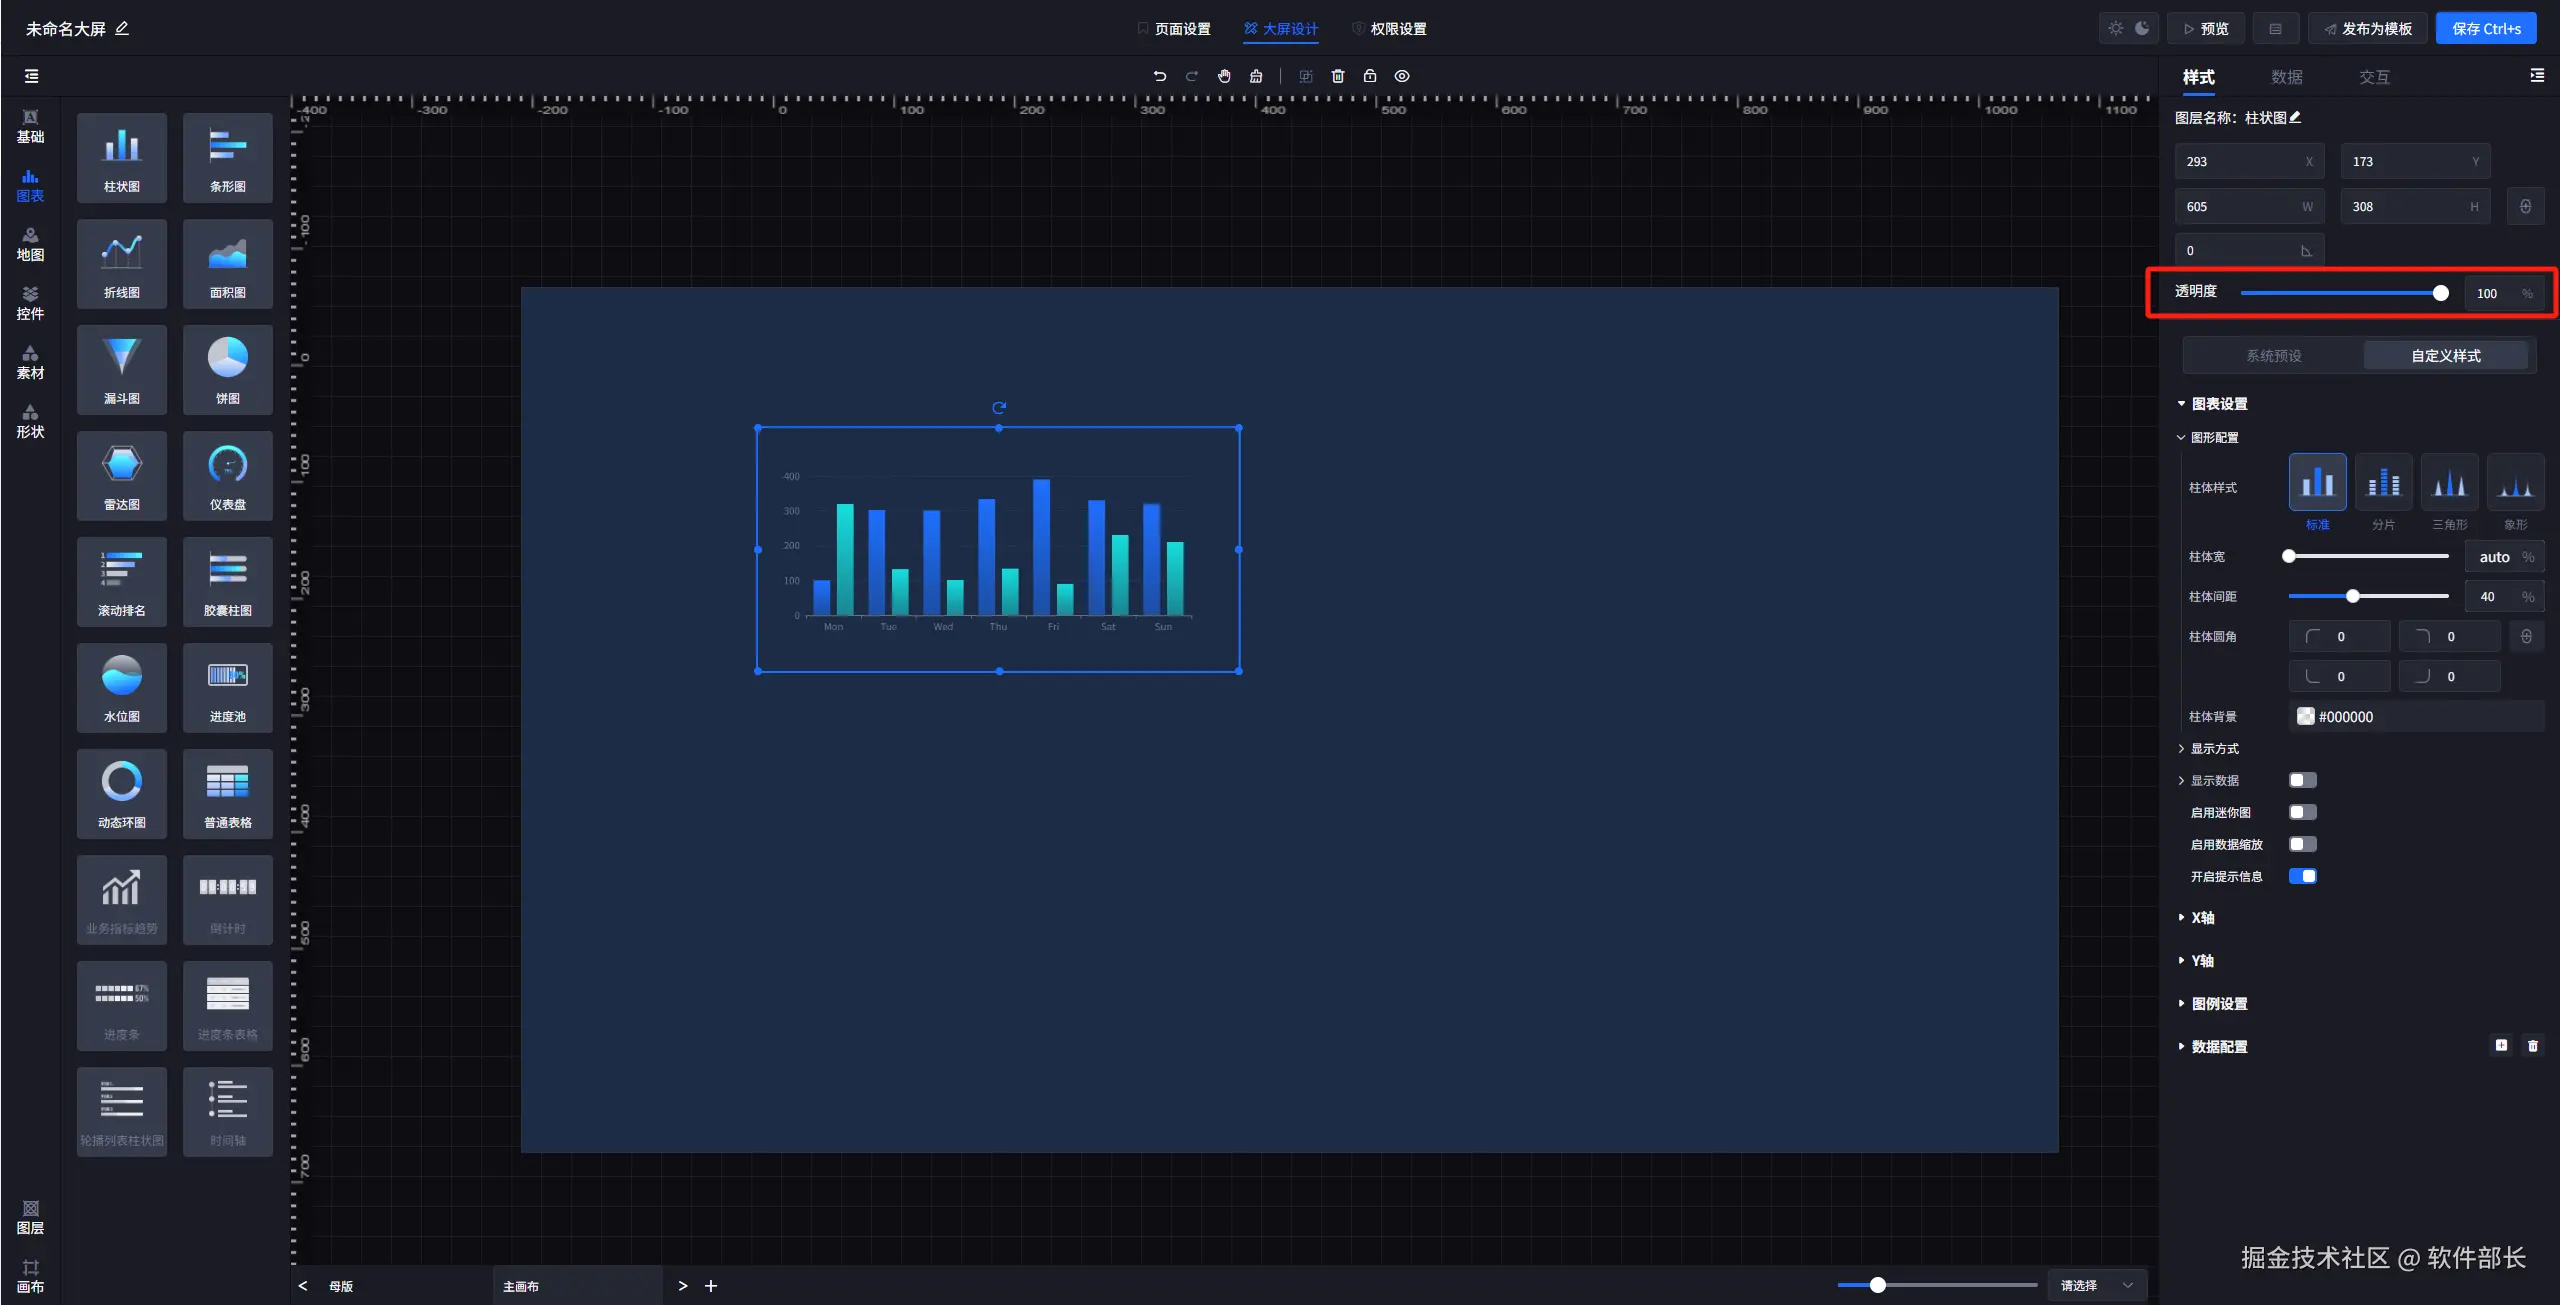The height and width of the screenshot is (1305, 2560).
Task: Click the trash delete icon in the toolbar
Action: pyautogui.click(x=1338, y=76)
